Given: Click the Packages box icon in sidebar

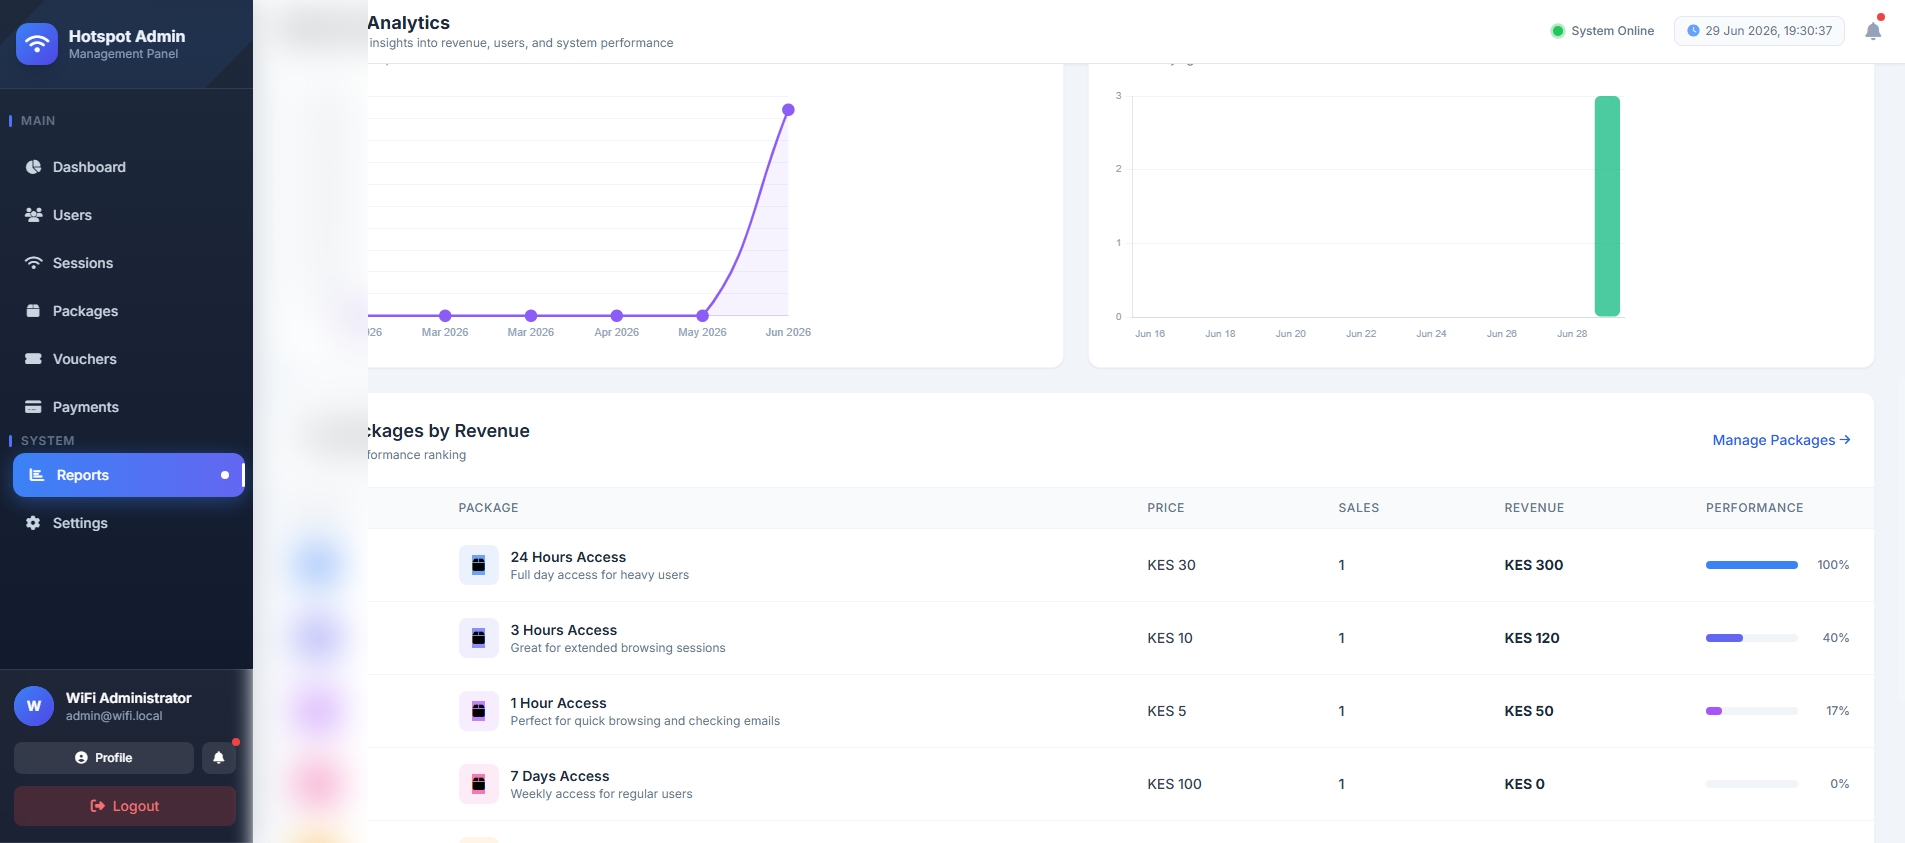Looking at the screenshot, I should (33, 311).
